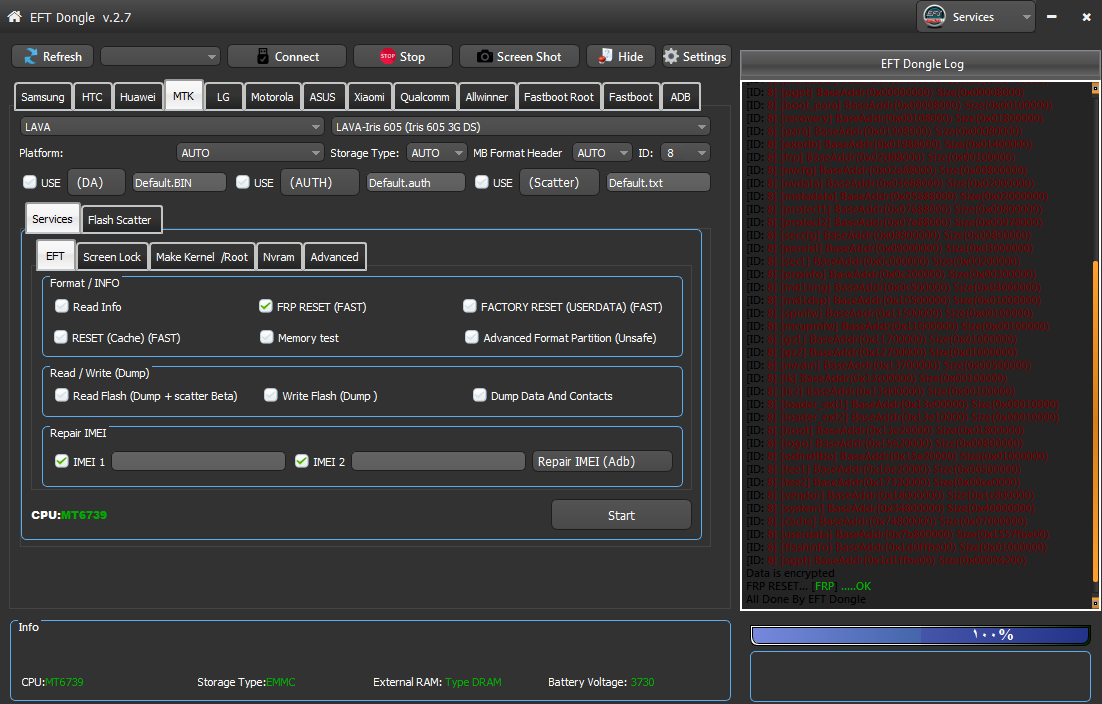Click the 100% progress bar
Image resolution: width=1102 pixels, height=704 pixels.
click(921, 635)
